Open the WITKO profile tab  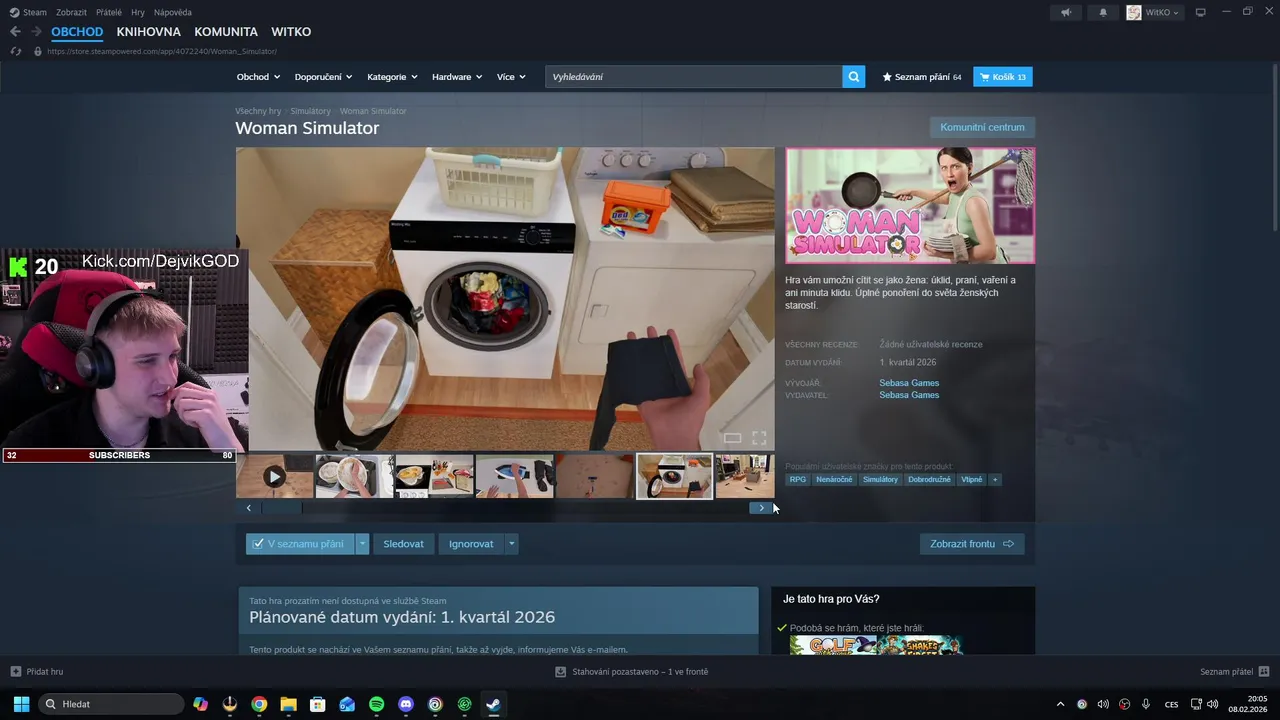click(x=291, y=32)
